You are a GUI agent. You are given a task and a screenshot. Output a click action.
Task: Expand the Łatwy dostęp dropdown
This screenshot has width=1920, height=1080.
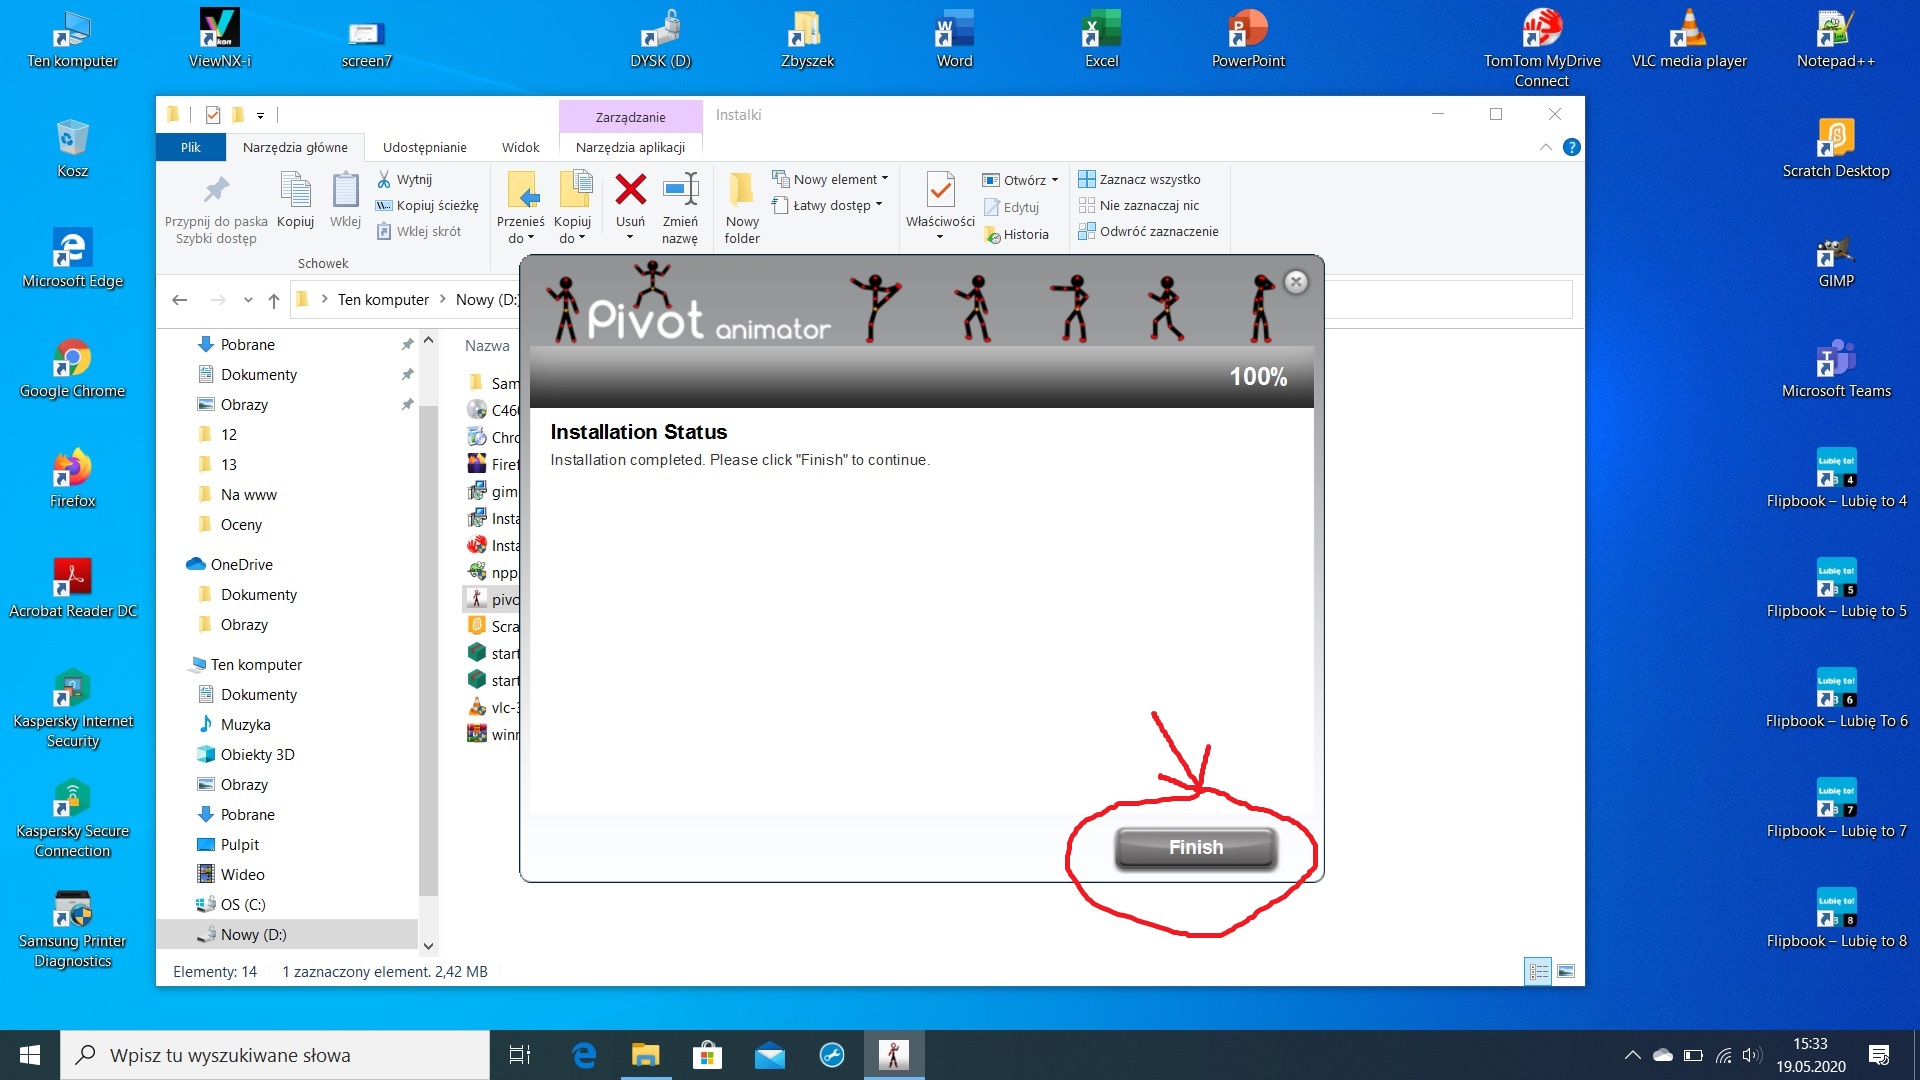coord(878,205)
